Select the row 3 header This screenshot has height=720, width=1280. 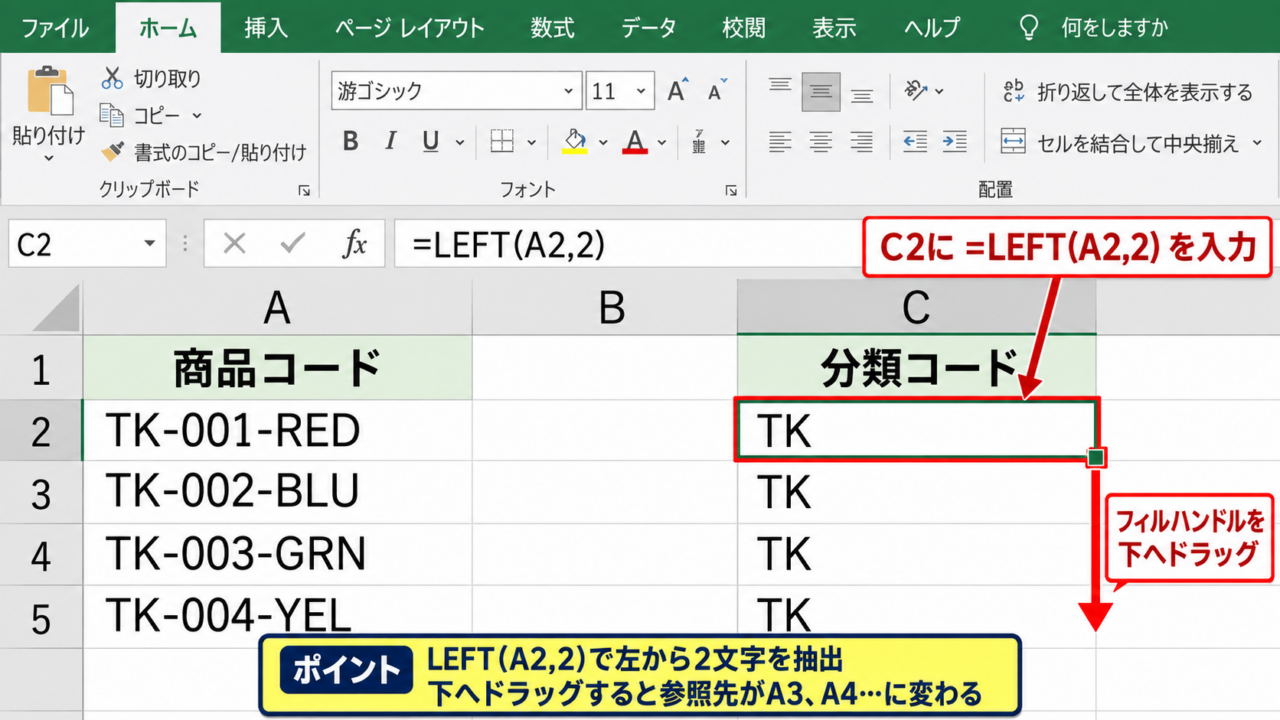[41, 493]
